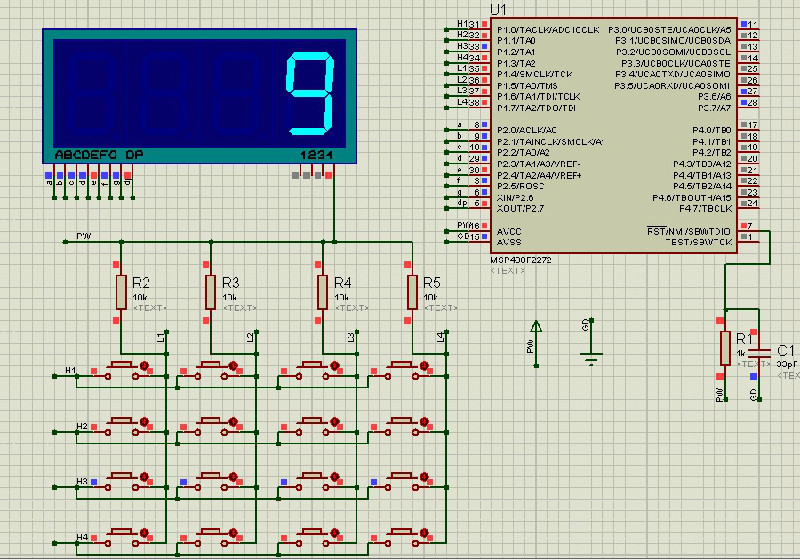Viewport: 800px width, 560px height.
Task: Click the U1 component reference label
Action: click(x=497, y=10)
